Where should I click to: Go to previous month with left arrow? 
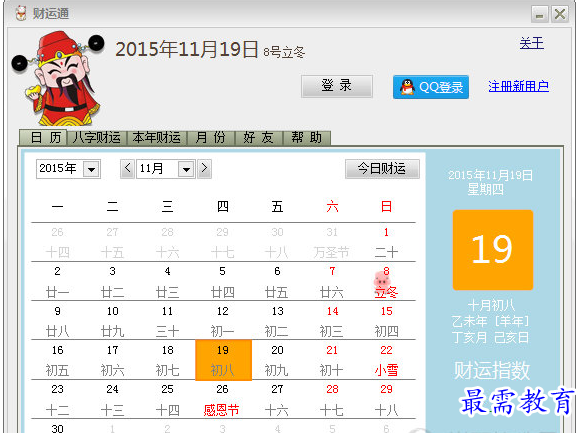pos(128,169)
